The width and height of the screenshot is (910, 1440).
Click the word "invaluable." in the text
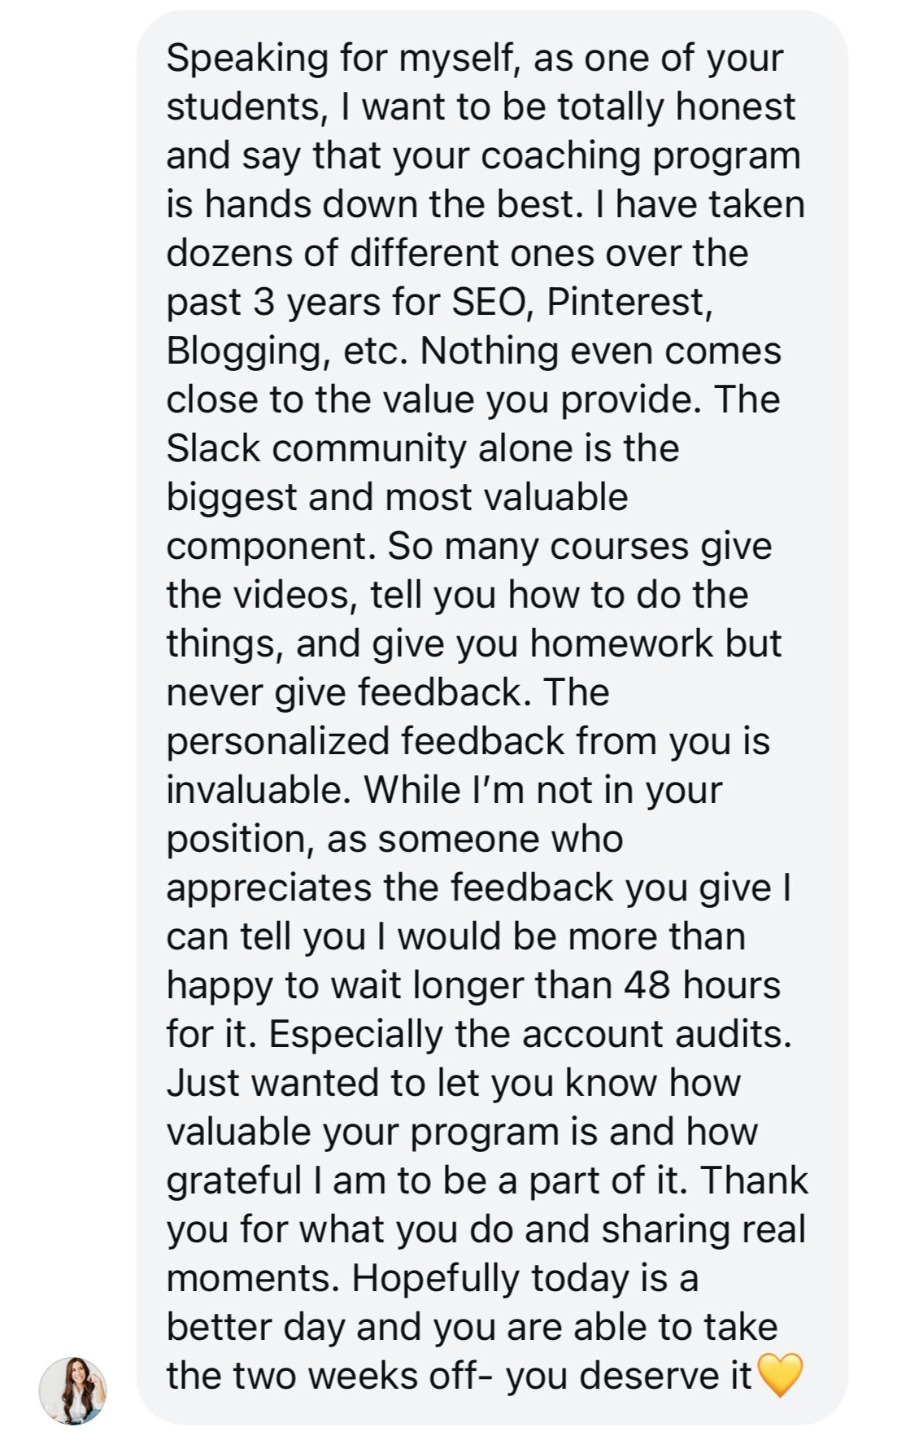[258, 790]
